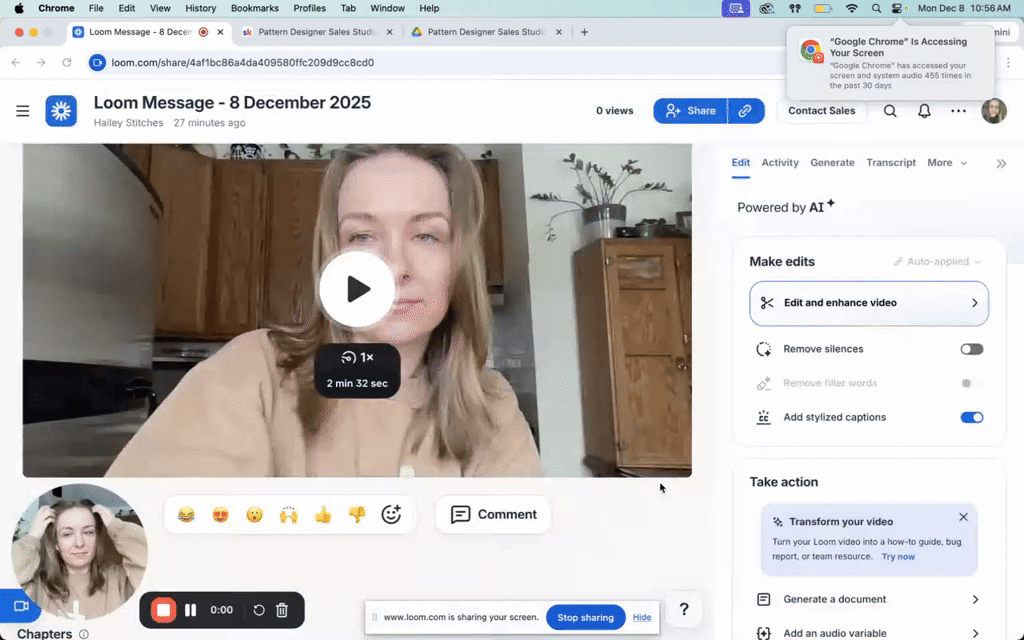
Task: Open notifications bell icon
Action: tap(924, 111)
